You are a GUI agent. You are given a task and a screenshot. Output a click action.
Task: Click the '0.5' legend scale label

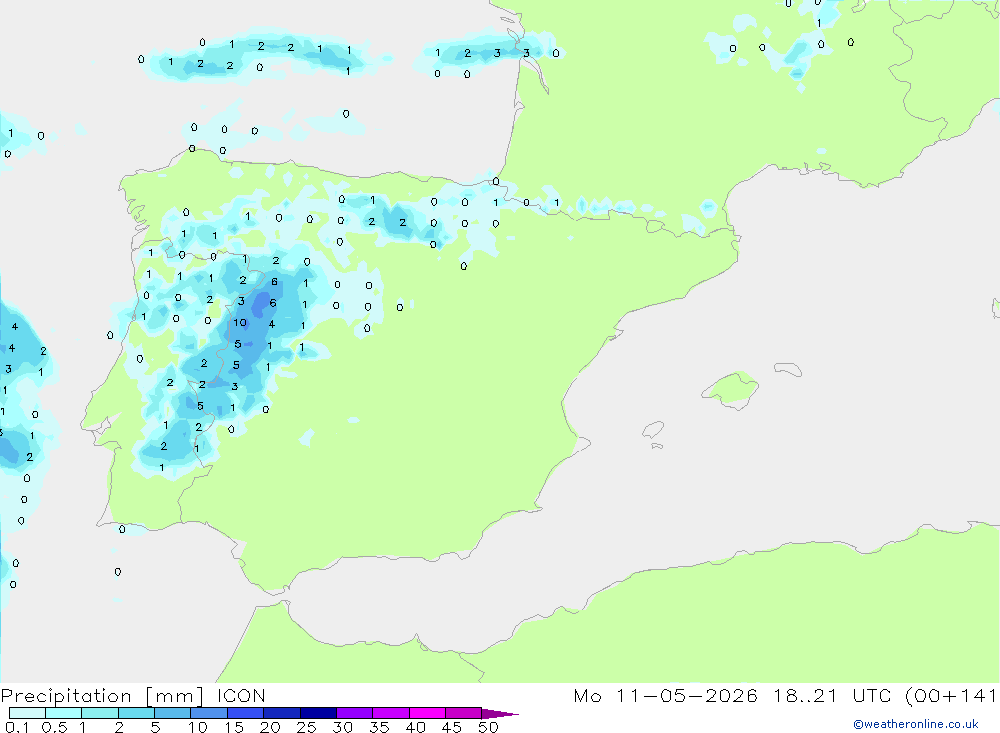54,727
